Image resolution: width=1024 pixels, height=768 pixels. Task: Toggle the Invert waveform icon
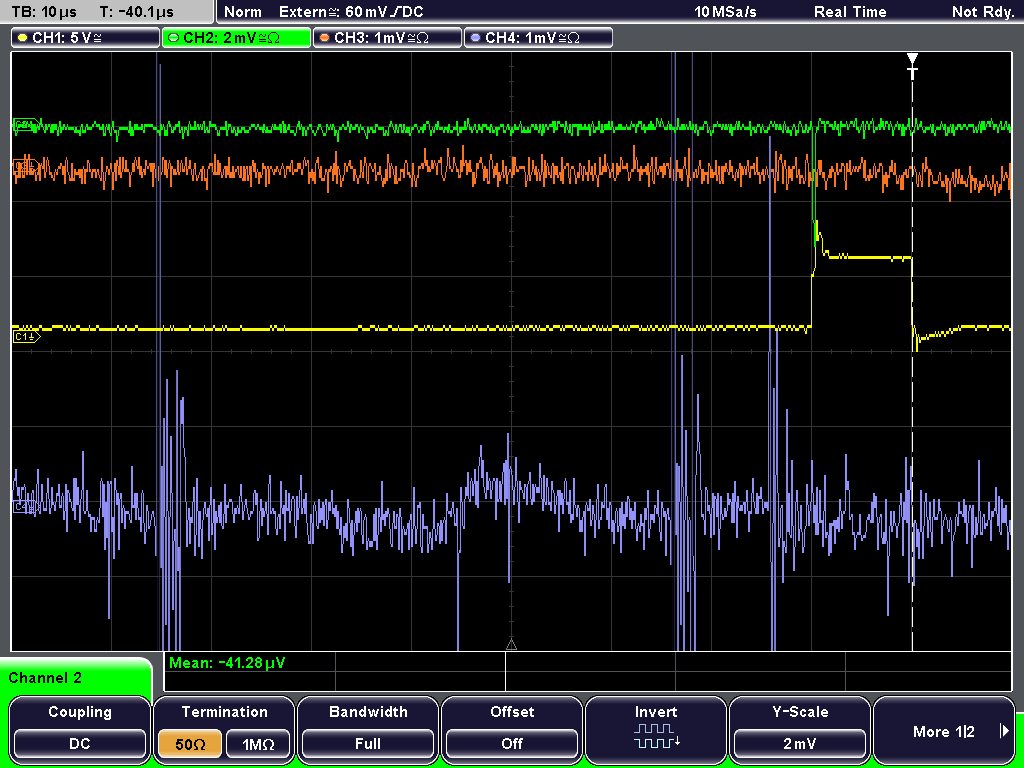[656, 736]
